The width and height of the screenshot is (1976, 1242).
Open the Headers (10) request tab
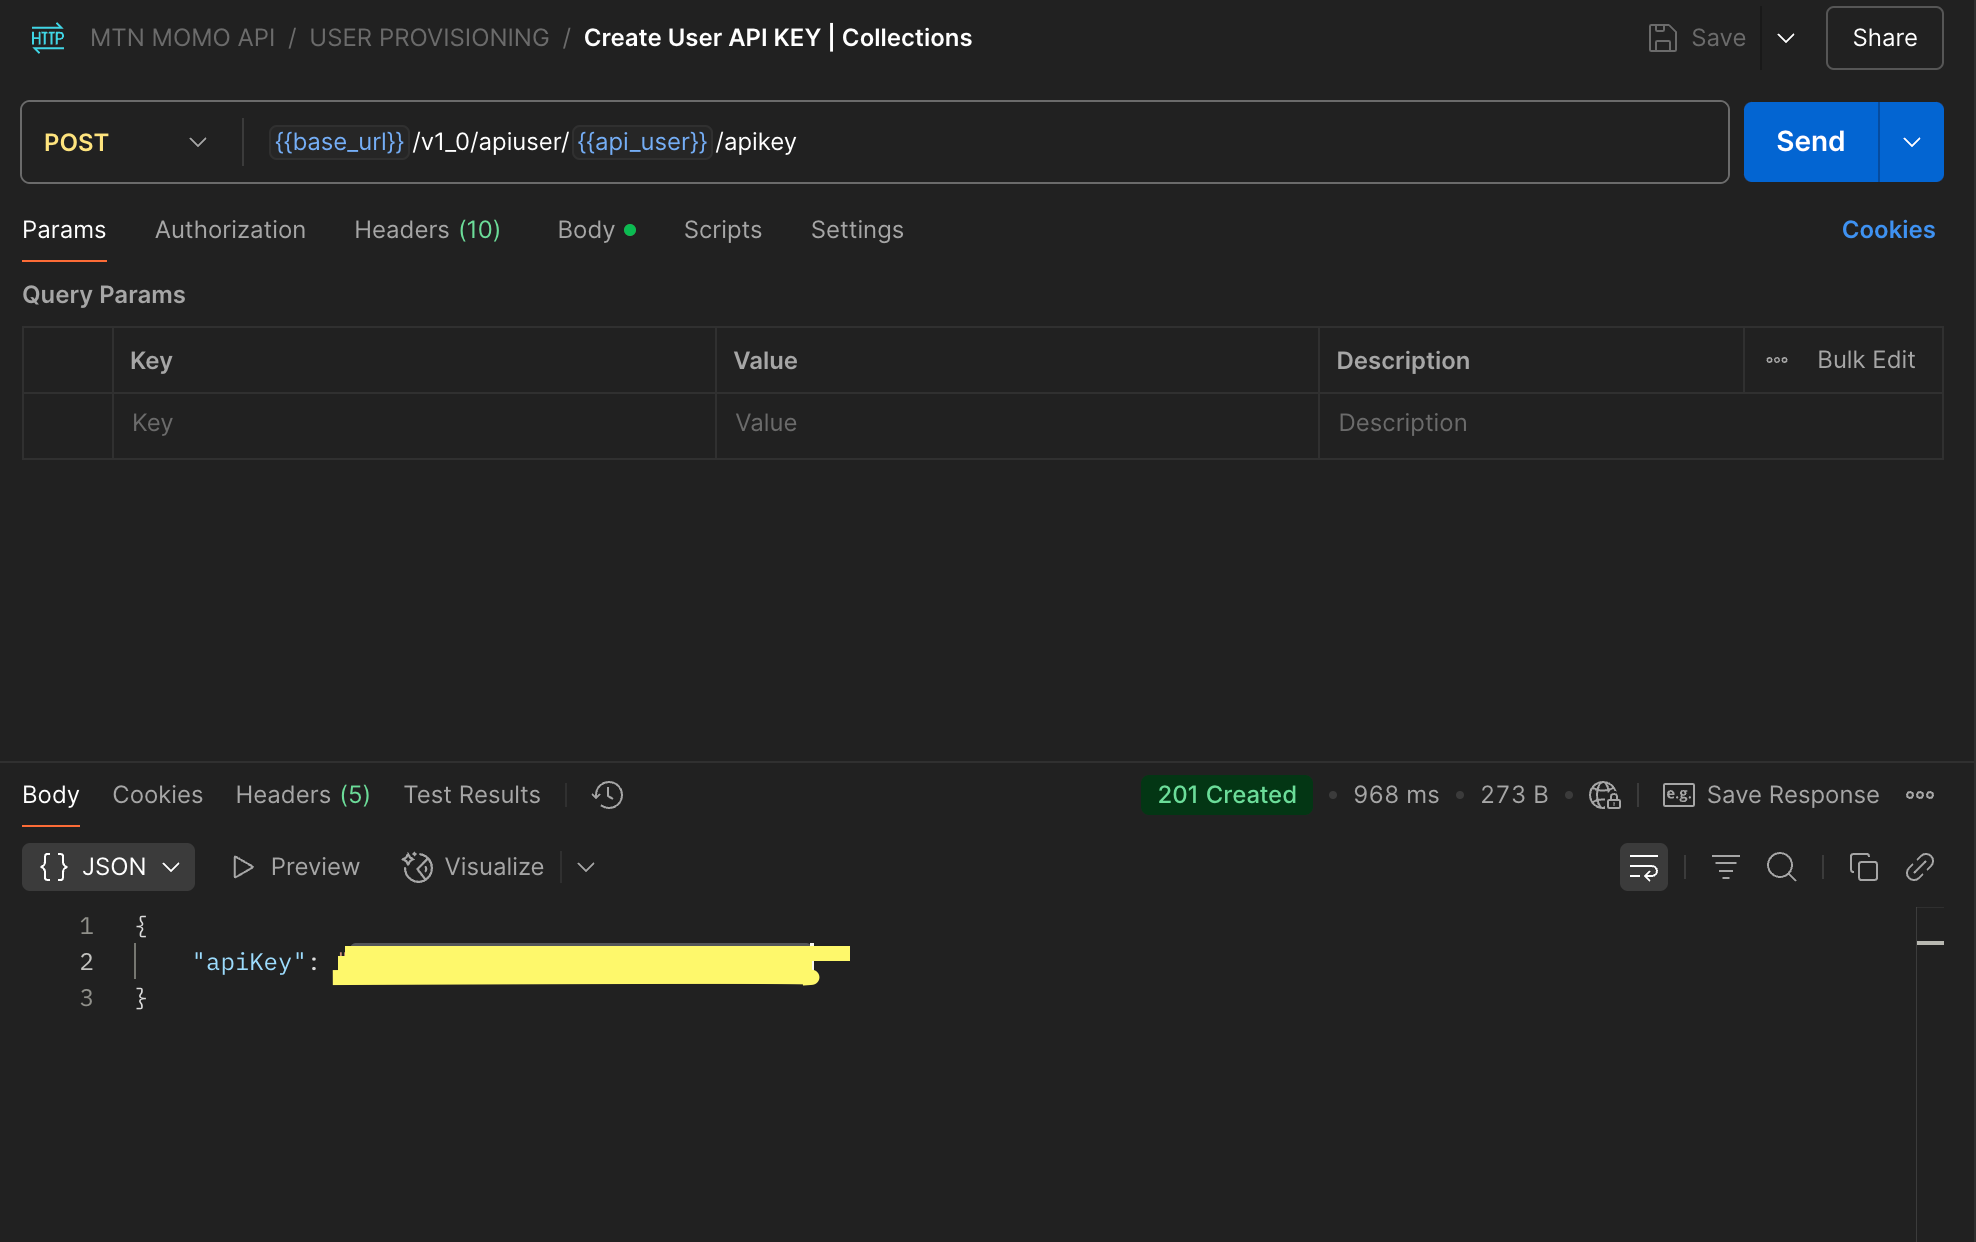(427, 230)
